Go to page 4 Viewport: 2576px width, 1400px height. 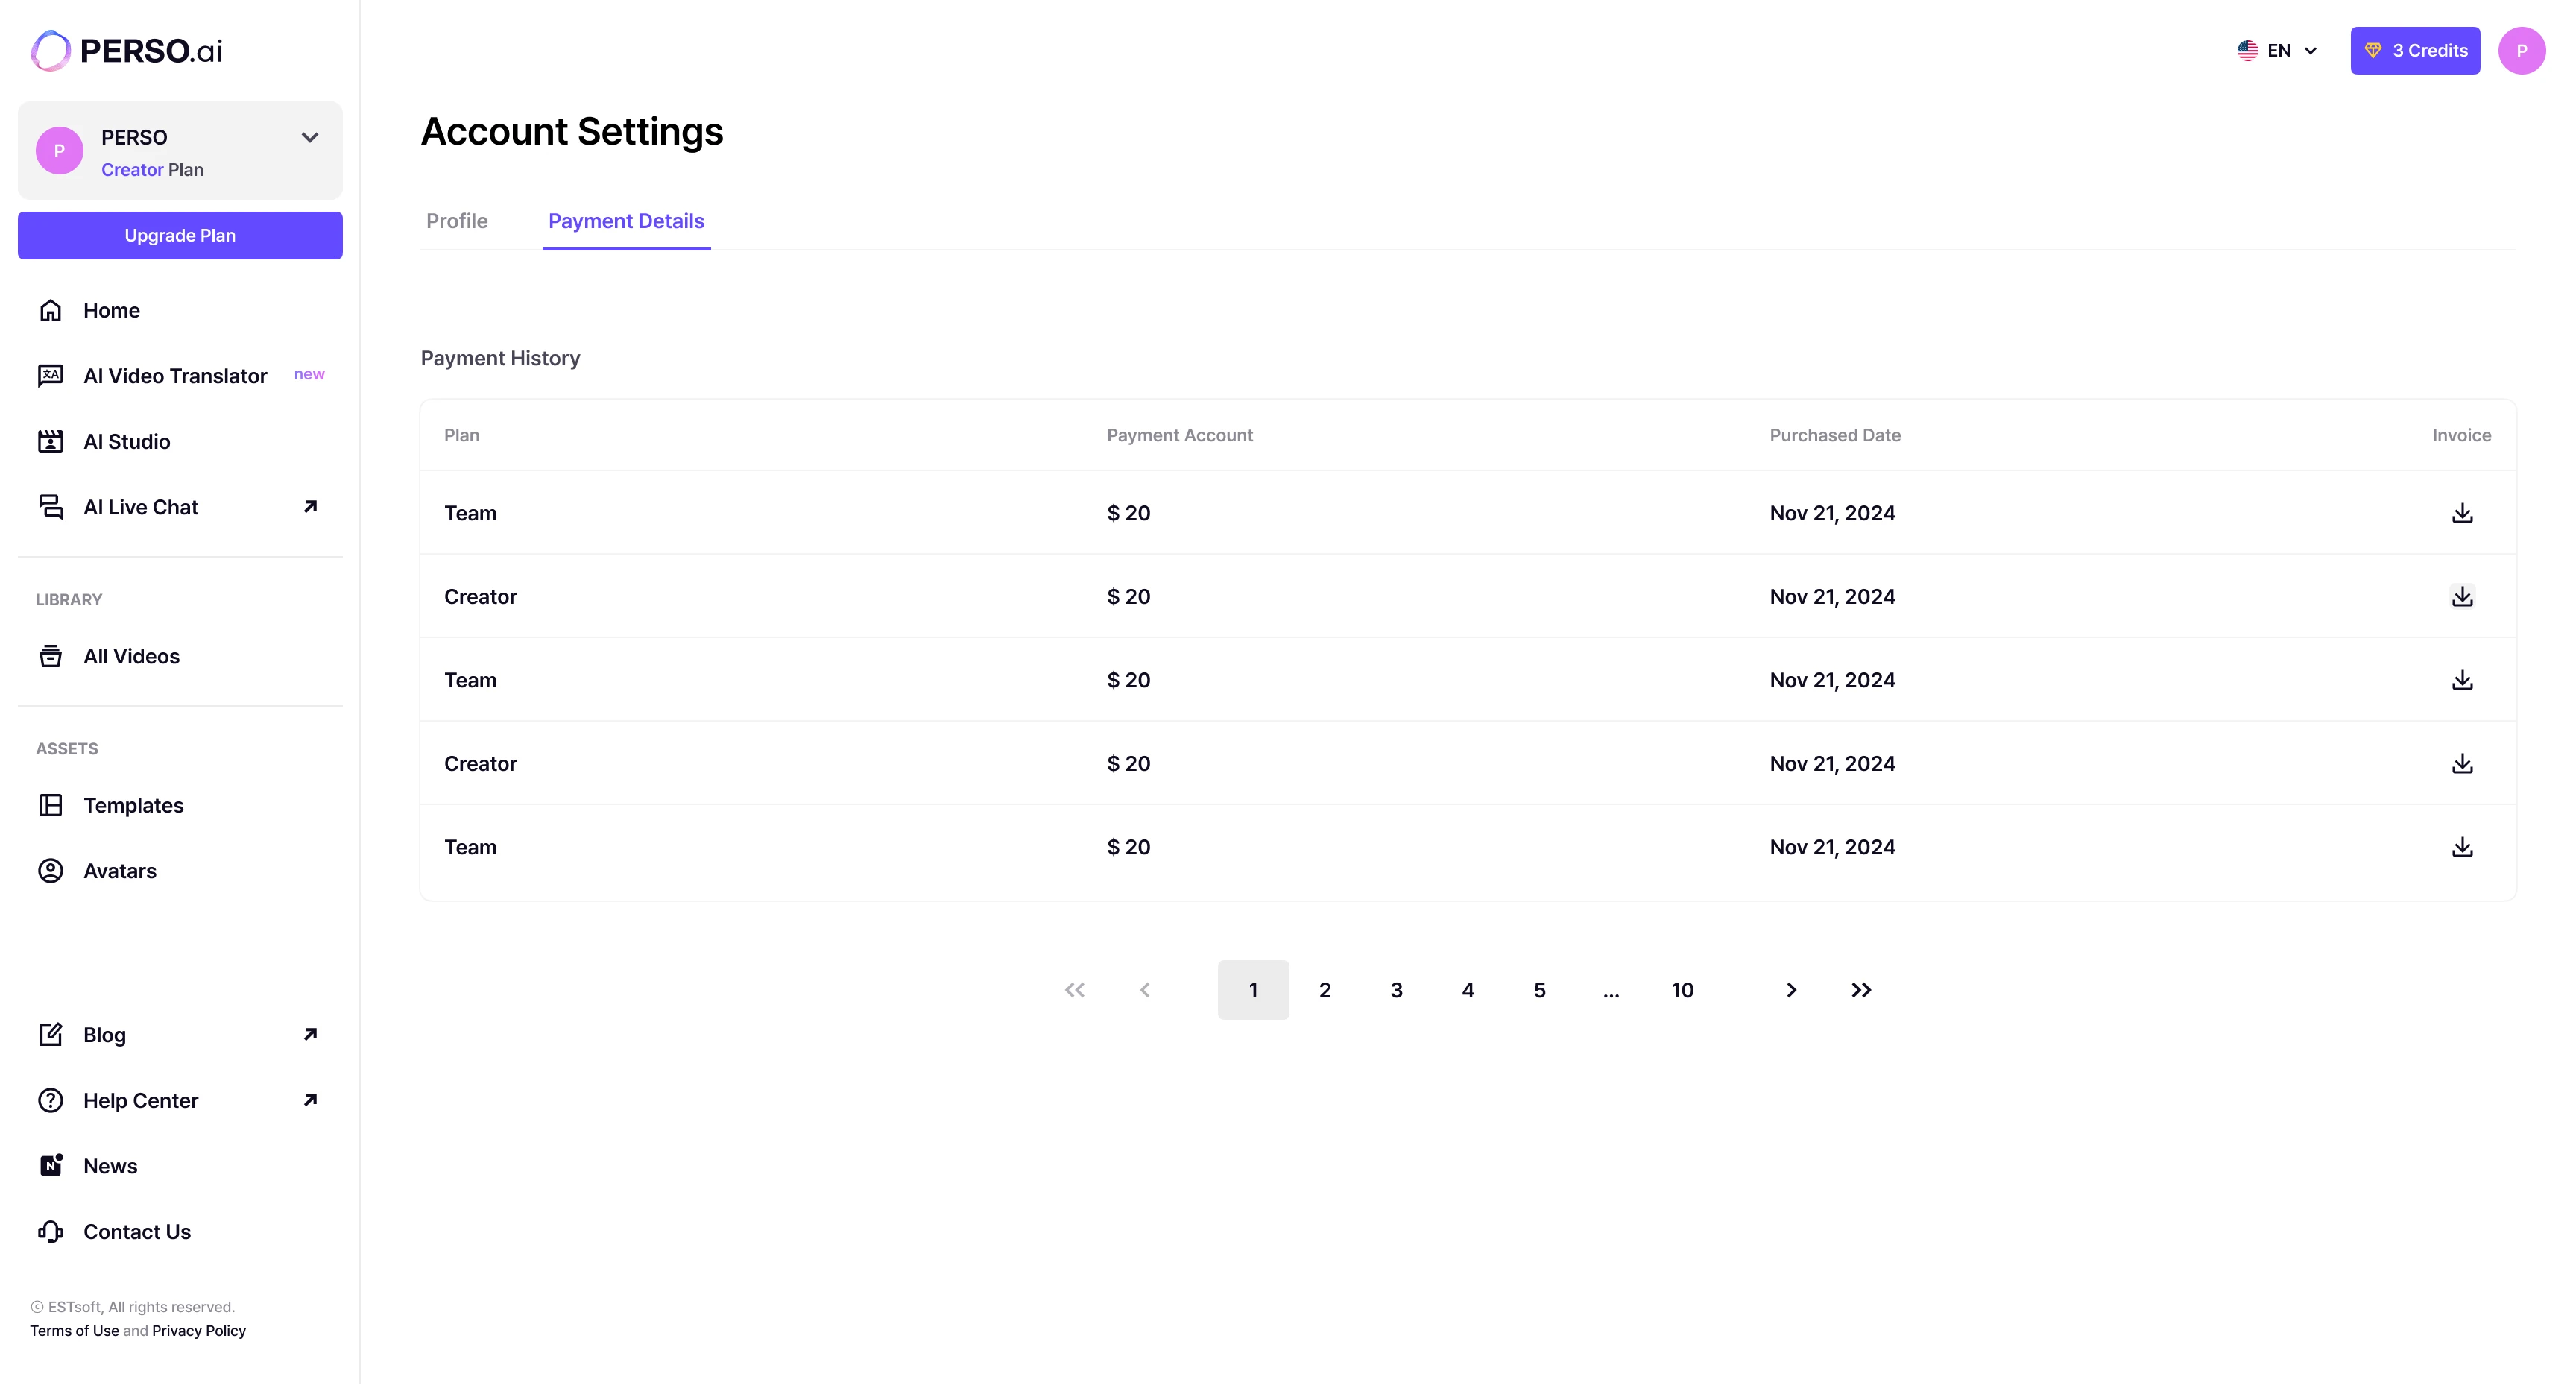click(1468, 990)
